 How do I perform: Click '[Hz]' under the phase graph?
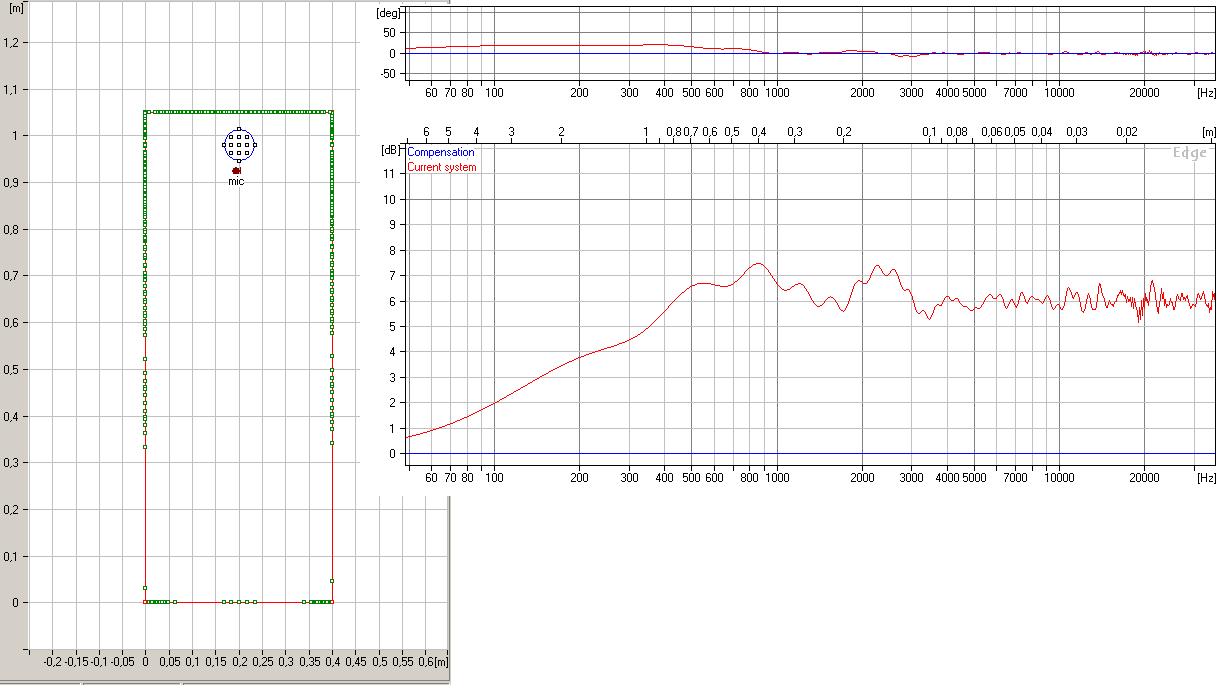[1206, 93]
